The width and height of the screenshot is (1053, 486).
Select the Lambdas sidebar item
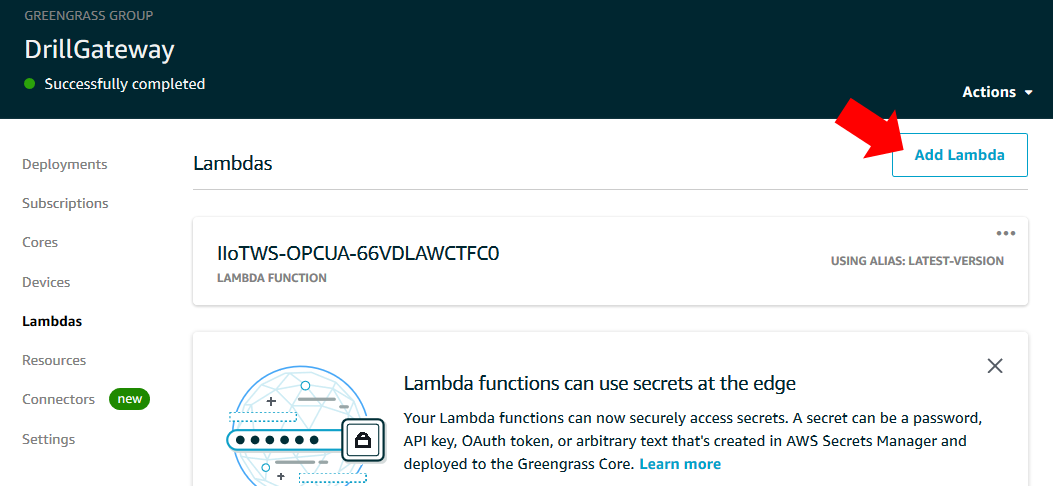[52, 321]
